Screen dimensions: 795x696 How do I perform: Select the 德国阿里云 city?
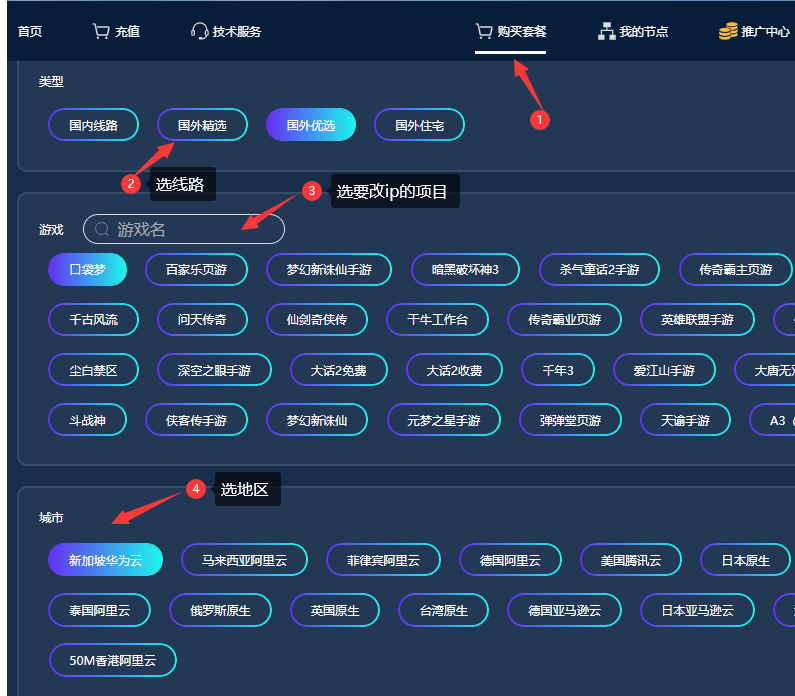(x=510, y=560)
